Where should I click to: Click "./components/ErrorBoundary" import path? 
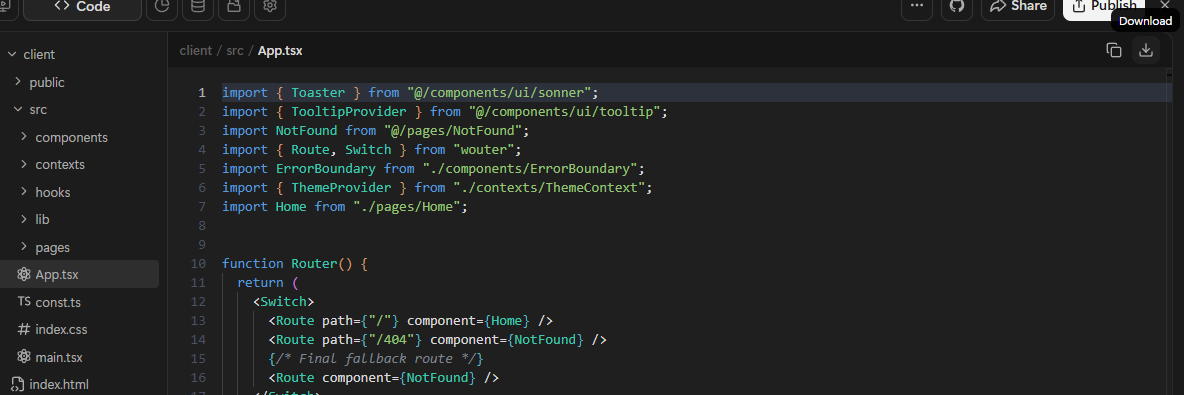coord(530,168)
